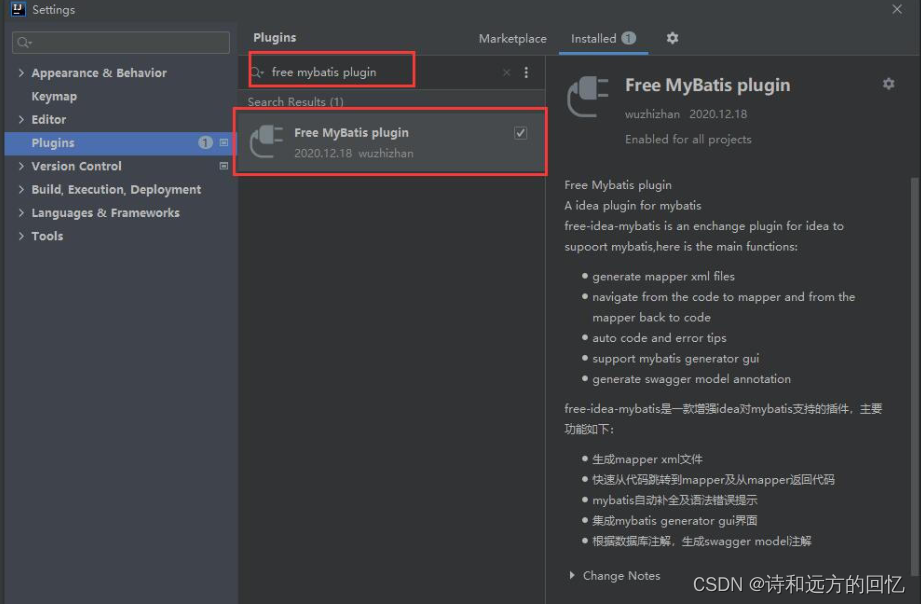Click 'support mybatis generator gui' bullet text
Image resolution: width=921 pixels, height=604 pixels.
pyautogui.click(x=675, y=358)
